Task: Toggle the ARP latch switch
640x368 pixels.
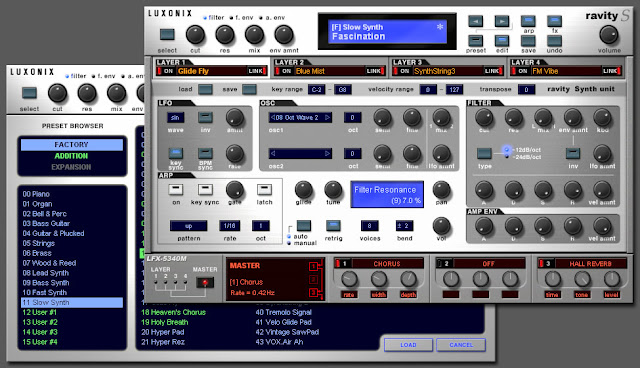Action: tap(264, 190)
